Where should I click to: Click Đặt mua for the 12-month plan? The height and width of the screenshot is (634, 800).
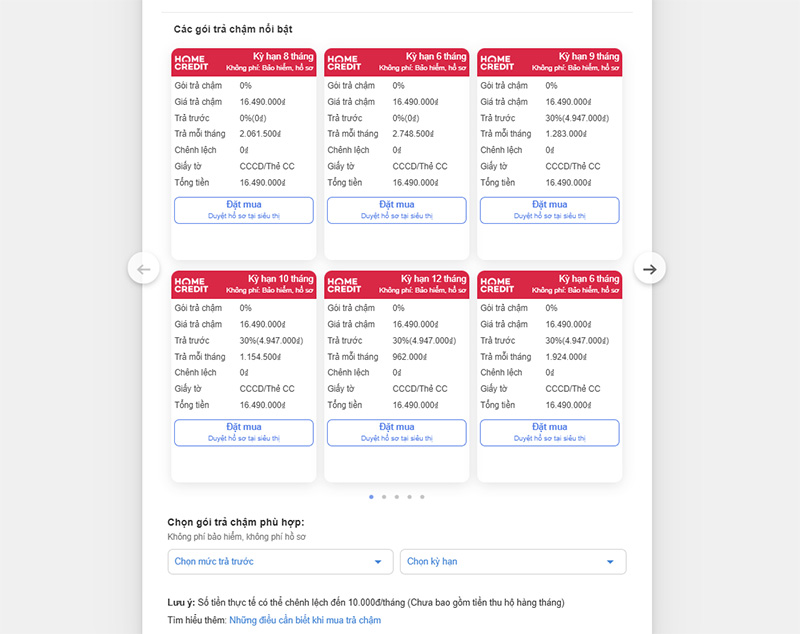[x=396, y=433]
